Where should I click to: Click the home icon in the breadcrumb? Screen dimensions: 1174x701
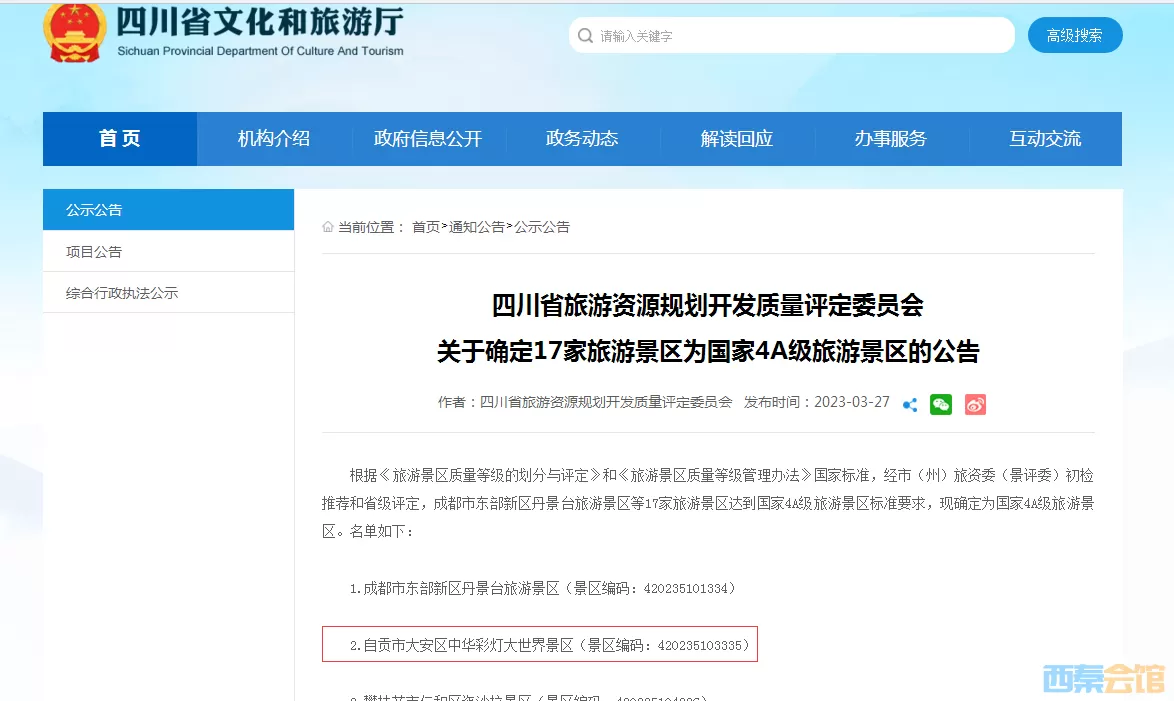[x=327, y=227]
